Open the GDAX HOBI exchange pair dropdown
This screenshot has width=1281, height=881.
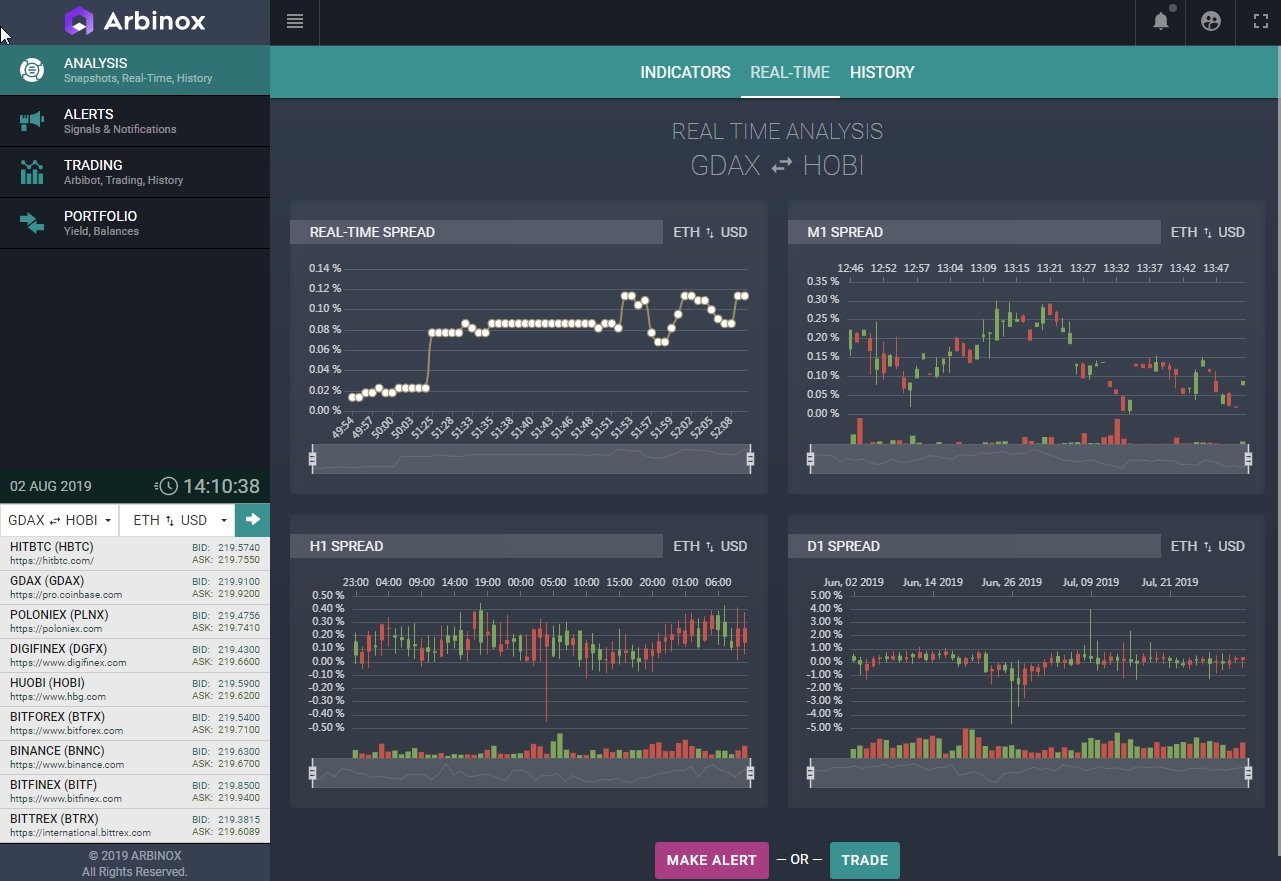point(59,520)
